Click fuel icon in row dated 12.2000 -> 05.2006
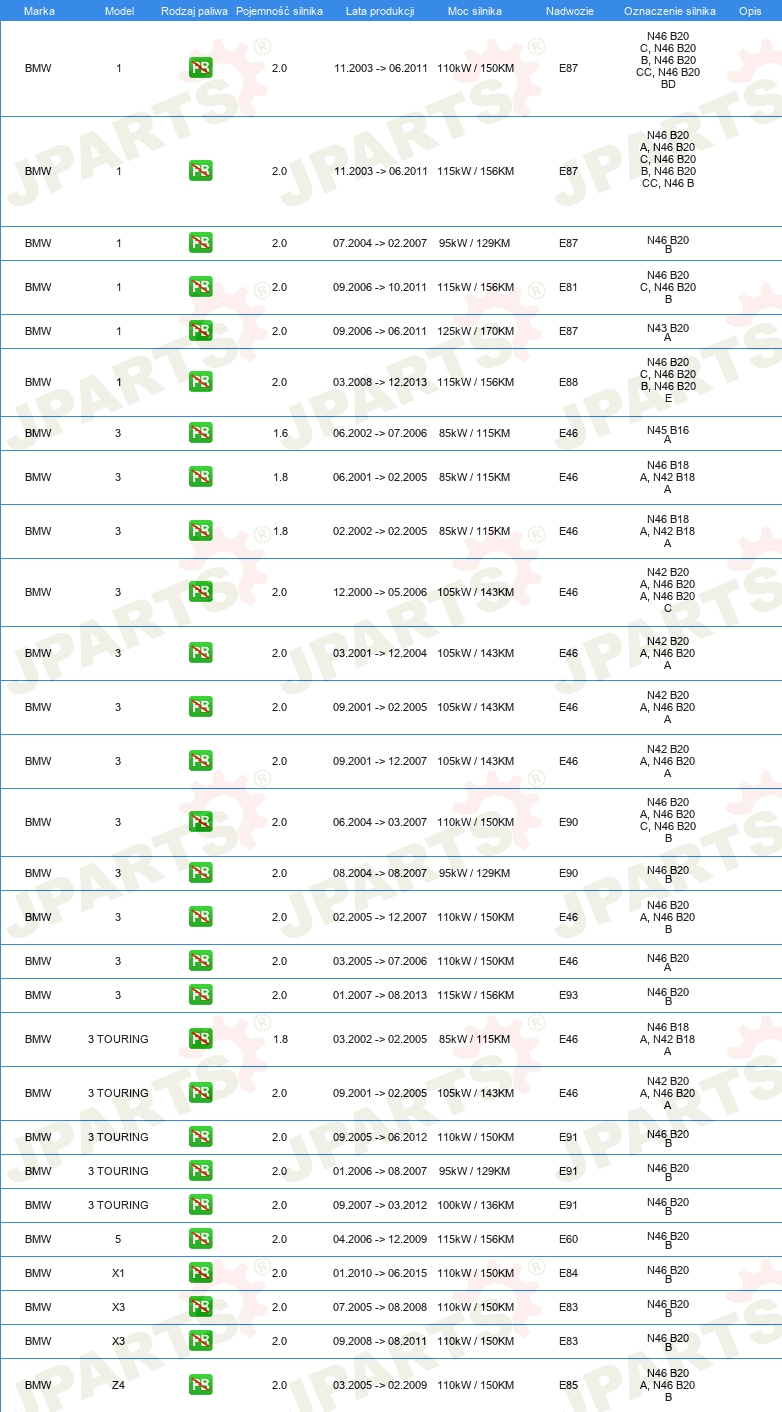Image resolution: width=782 pixels, height=1412 pixels. (201, 592)
